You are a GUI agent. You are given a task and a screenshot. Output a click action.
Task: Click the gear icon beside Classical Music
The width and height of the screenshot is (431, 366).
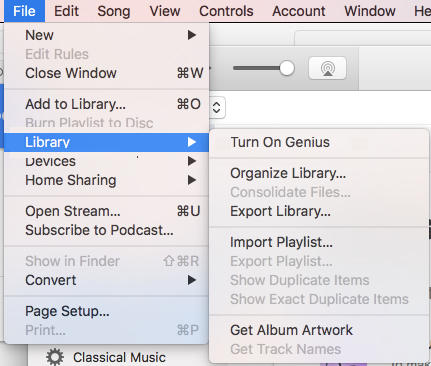click(55, 357)
